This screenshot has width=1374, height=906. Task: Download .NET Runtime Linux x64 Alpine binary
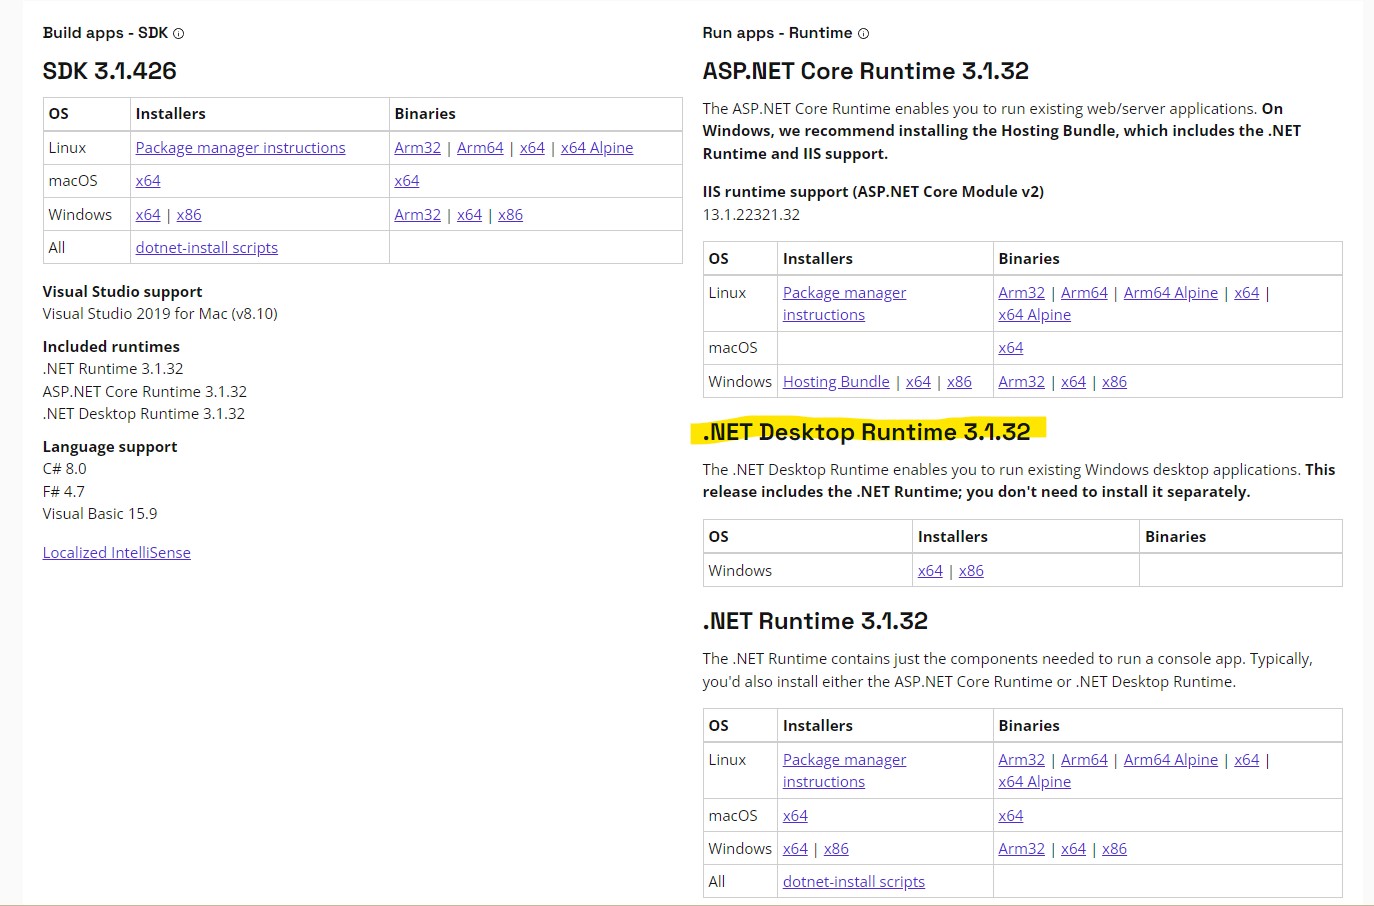pos(1034,782)
